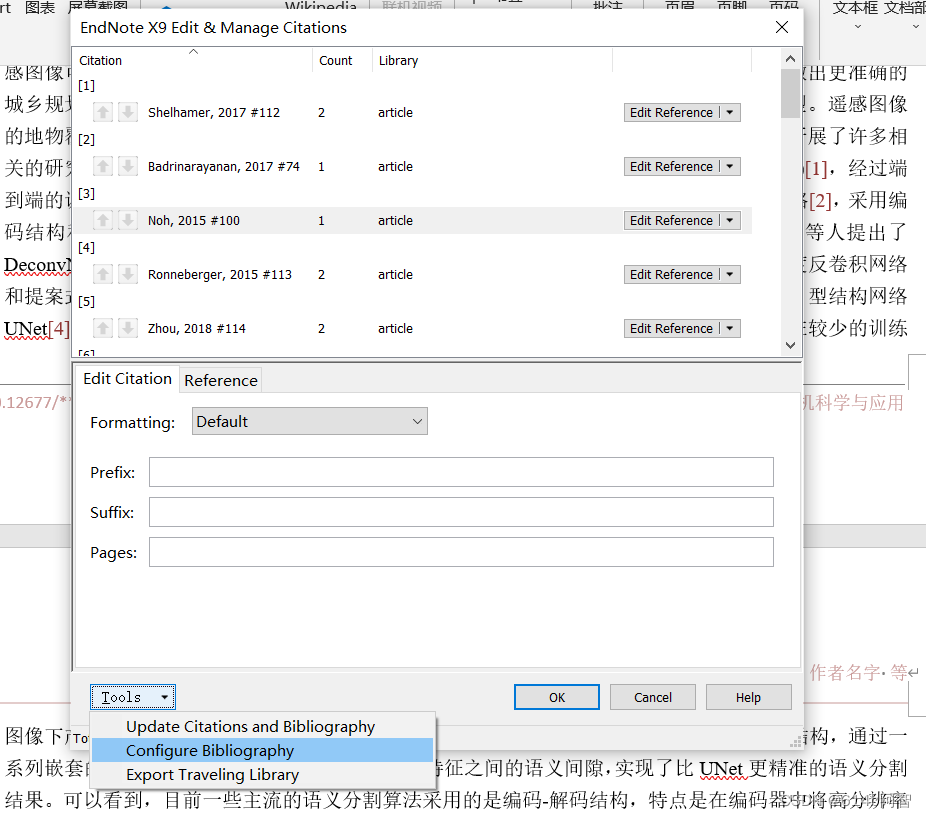This screenshot has width=926, height=818.
Task: Move Badrinarayanan, 2017 citation up
Action: pyautogui.click(x=103, y=166)
